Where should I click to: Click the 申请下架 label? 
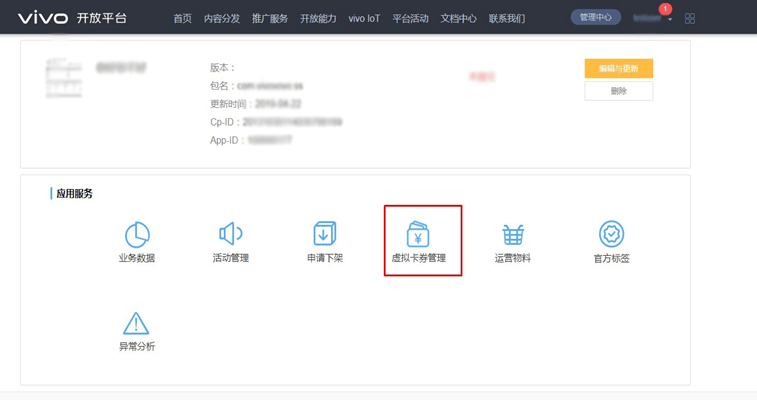(325, 258)
